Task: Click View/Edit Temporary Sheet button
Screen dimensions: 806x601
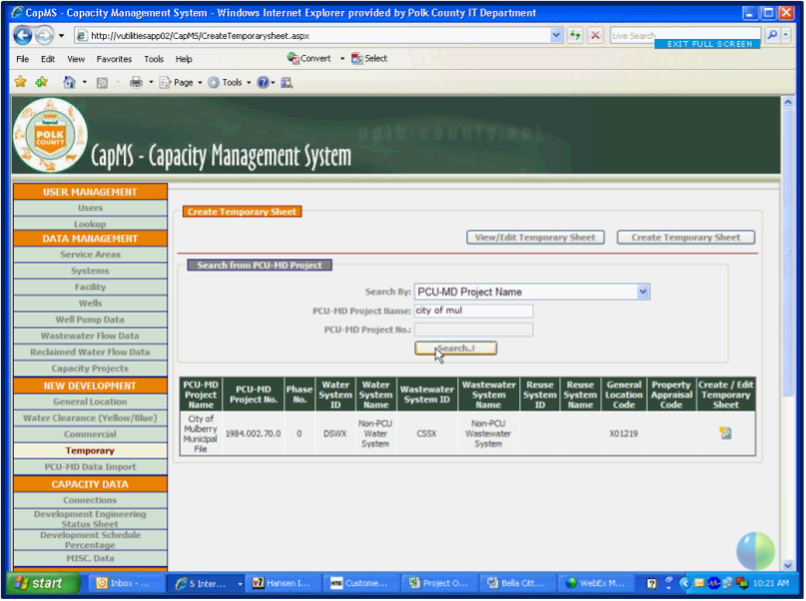Action: pos(535,238)
